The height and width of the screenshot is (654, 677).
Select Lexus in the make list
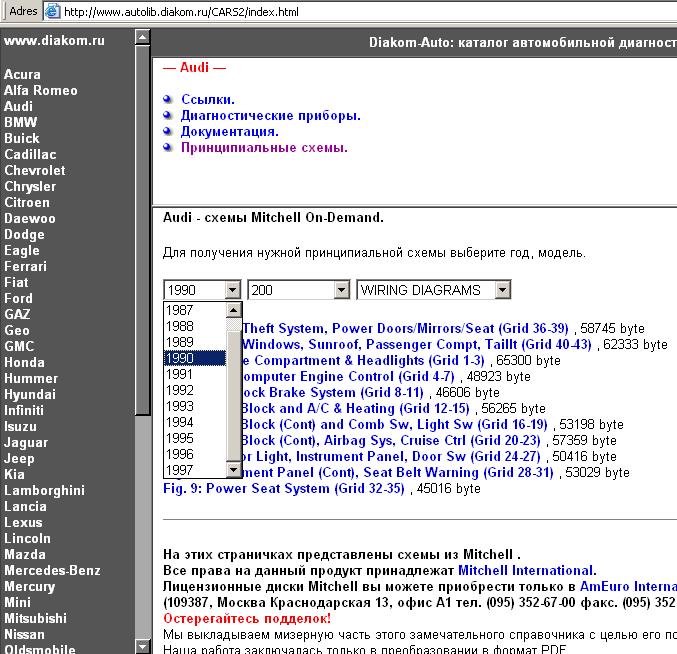tap(23, 522)
